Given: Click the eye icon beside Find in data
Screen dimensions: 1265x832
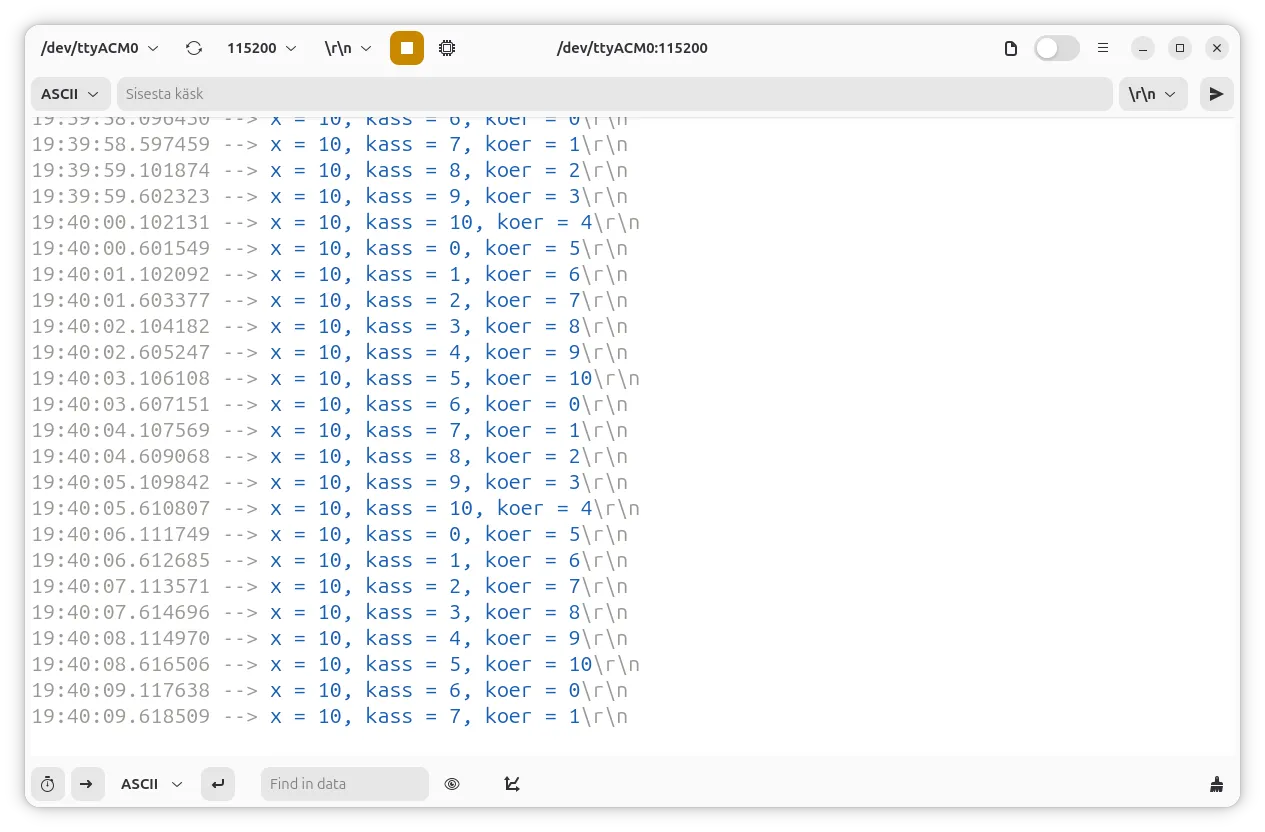Looking at the screenshot, I should tap(452, 784).
